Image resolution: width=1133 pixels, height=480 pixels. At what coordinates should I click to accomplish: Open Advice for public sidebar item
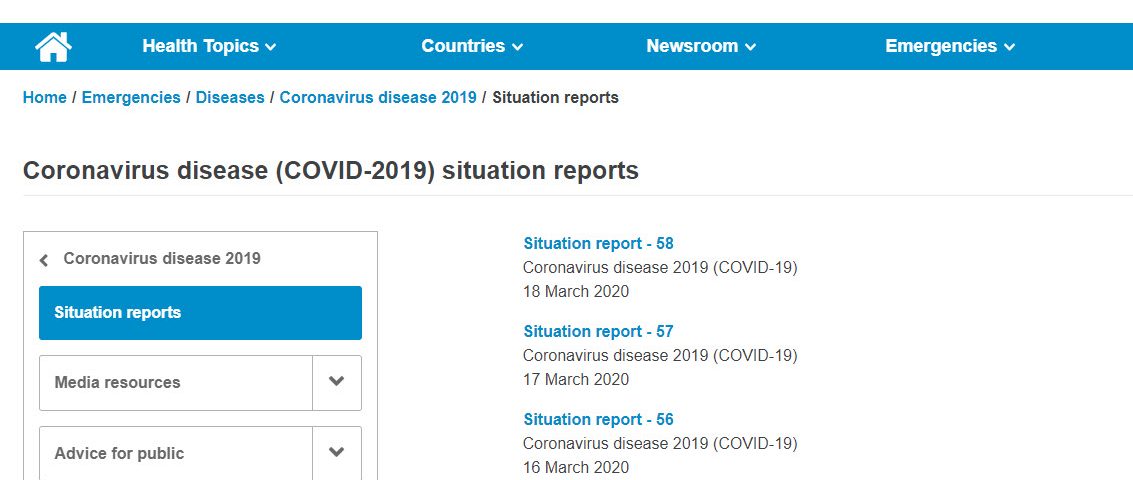click(176, 453)
